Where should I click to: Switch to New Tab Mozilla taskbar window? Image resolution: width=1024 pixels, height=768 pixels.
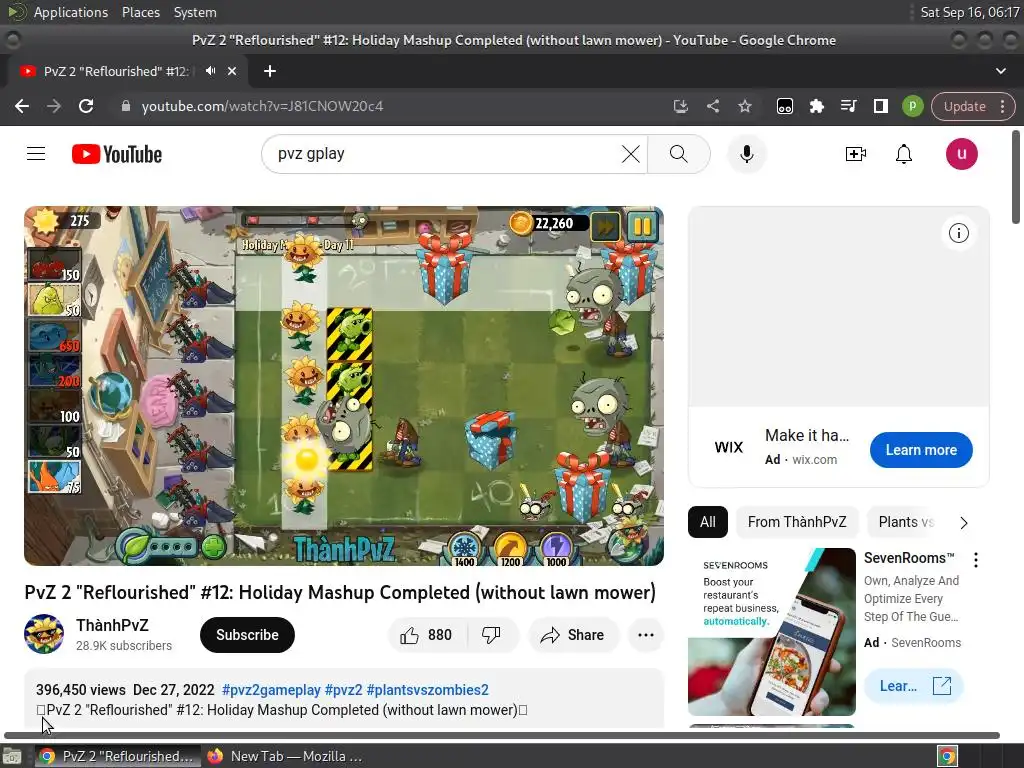click(x=285, y=756)
